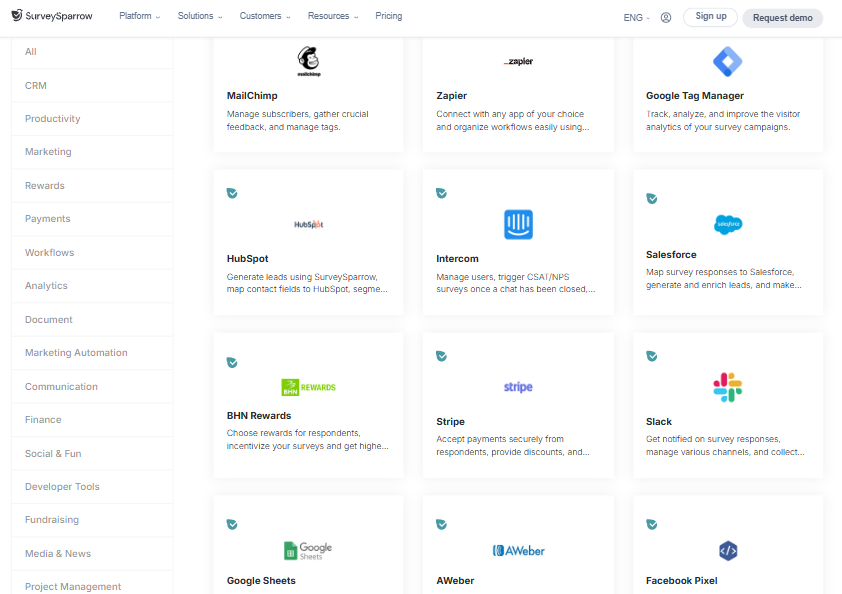Open the Slack integration title

[x=659, y=422]
